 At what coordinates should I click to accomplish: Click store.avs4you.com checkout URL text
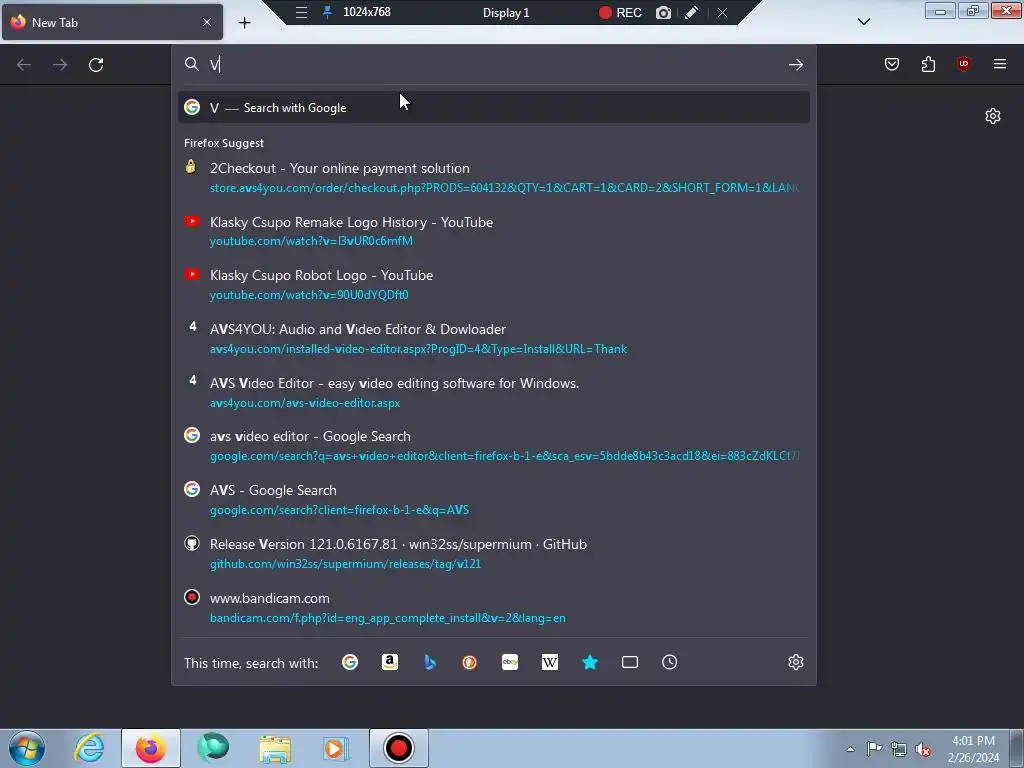click(504, 188)
